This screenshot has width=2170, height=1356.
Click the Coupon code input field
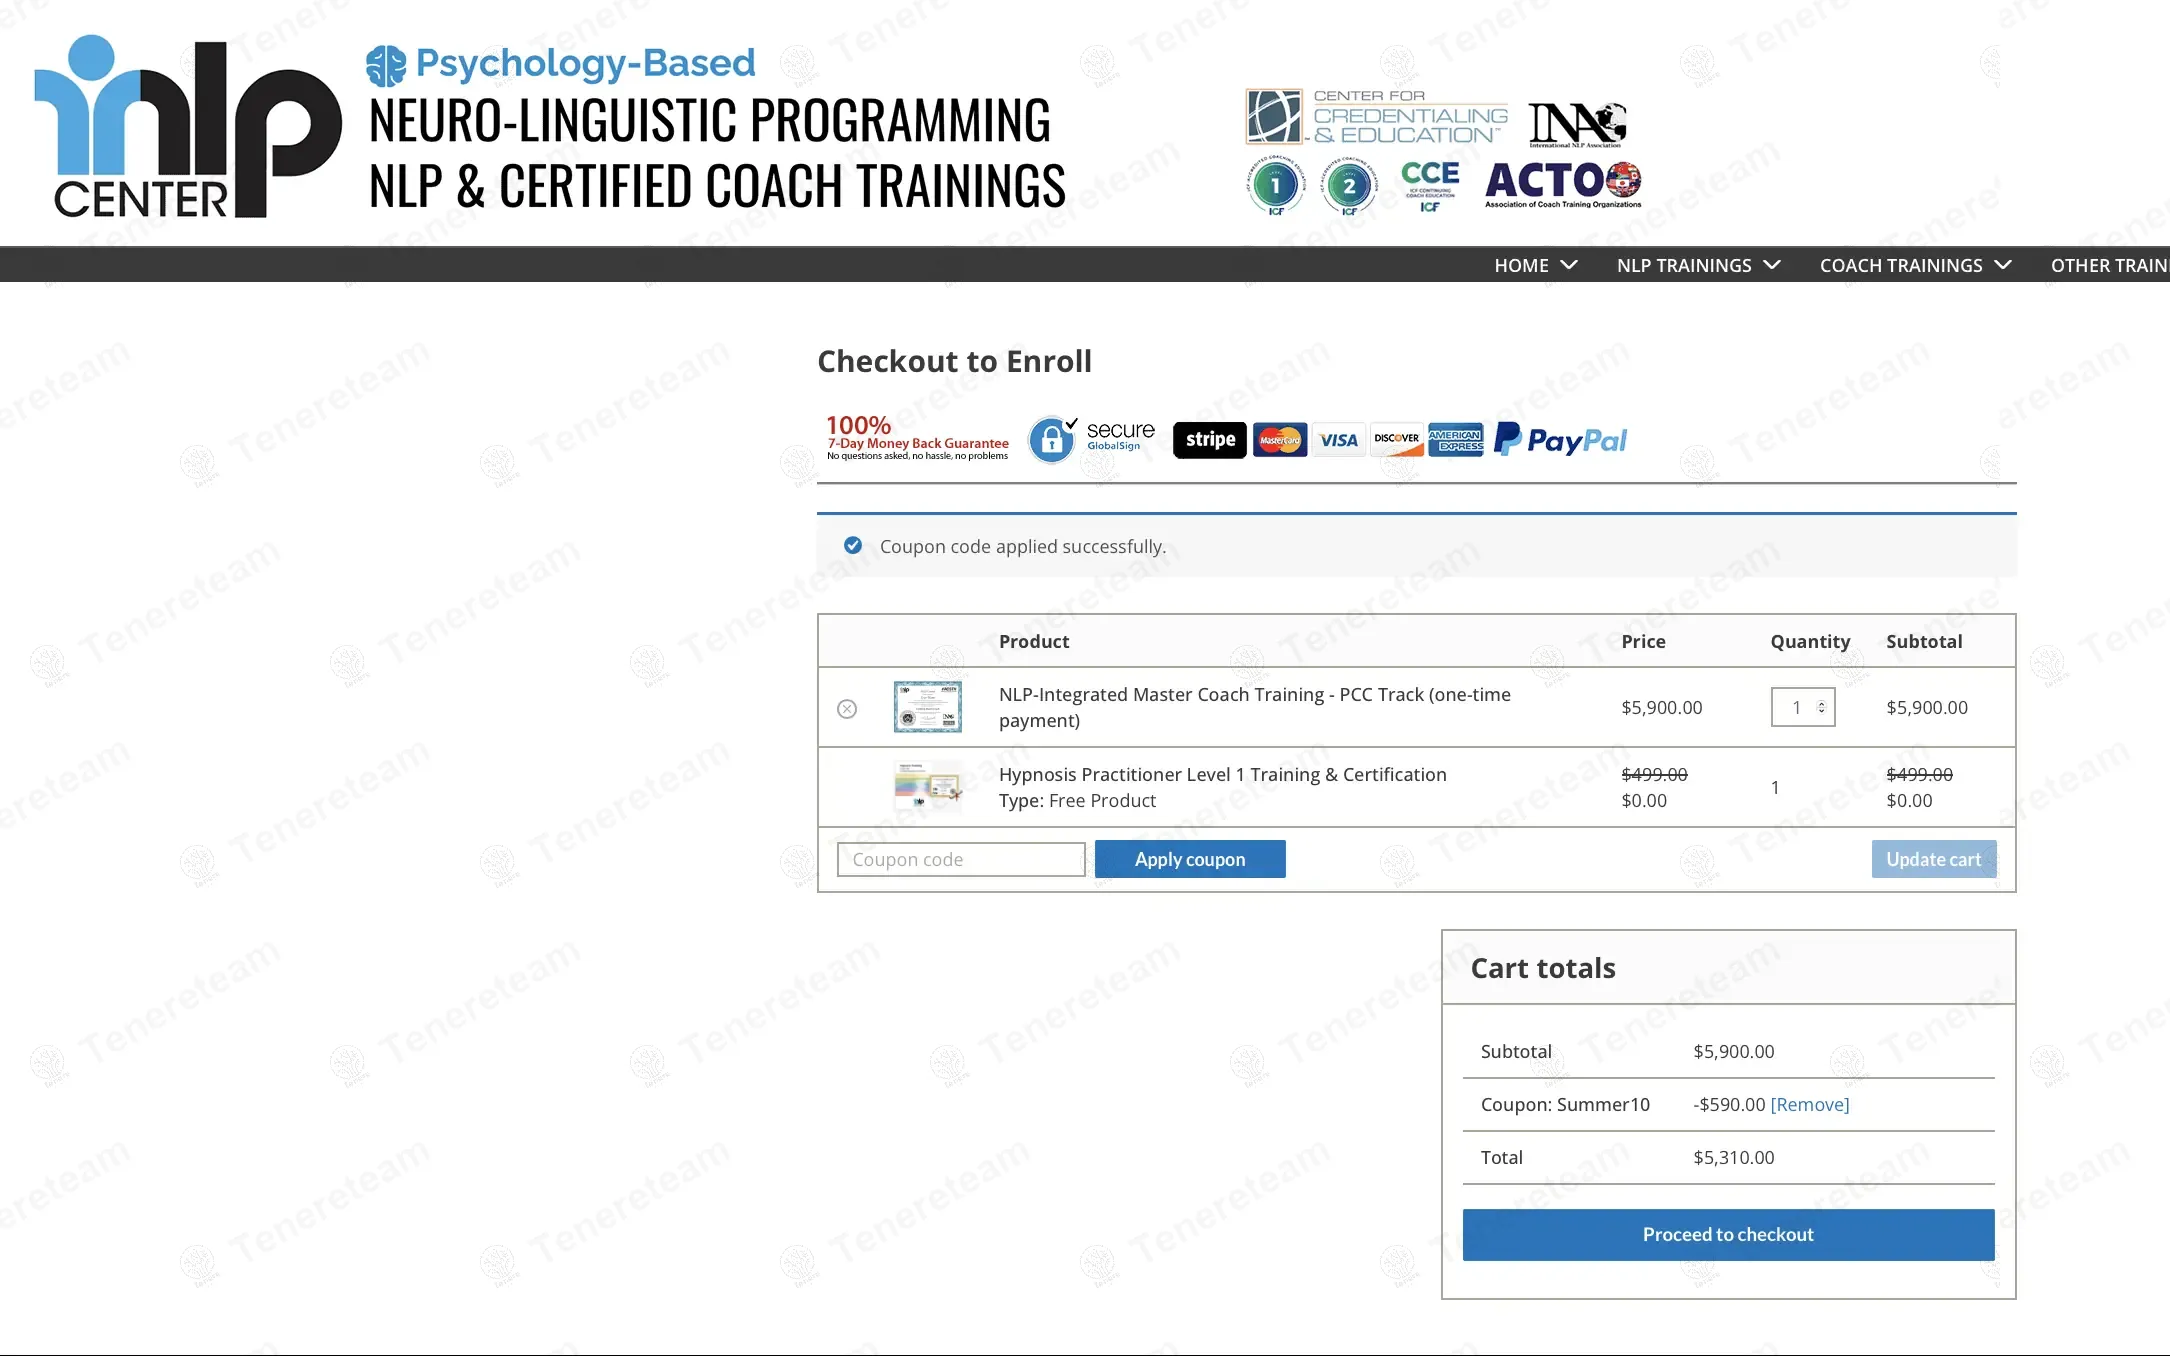pyautogui.click(x=960, y=859)
